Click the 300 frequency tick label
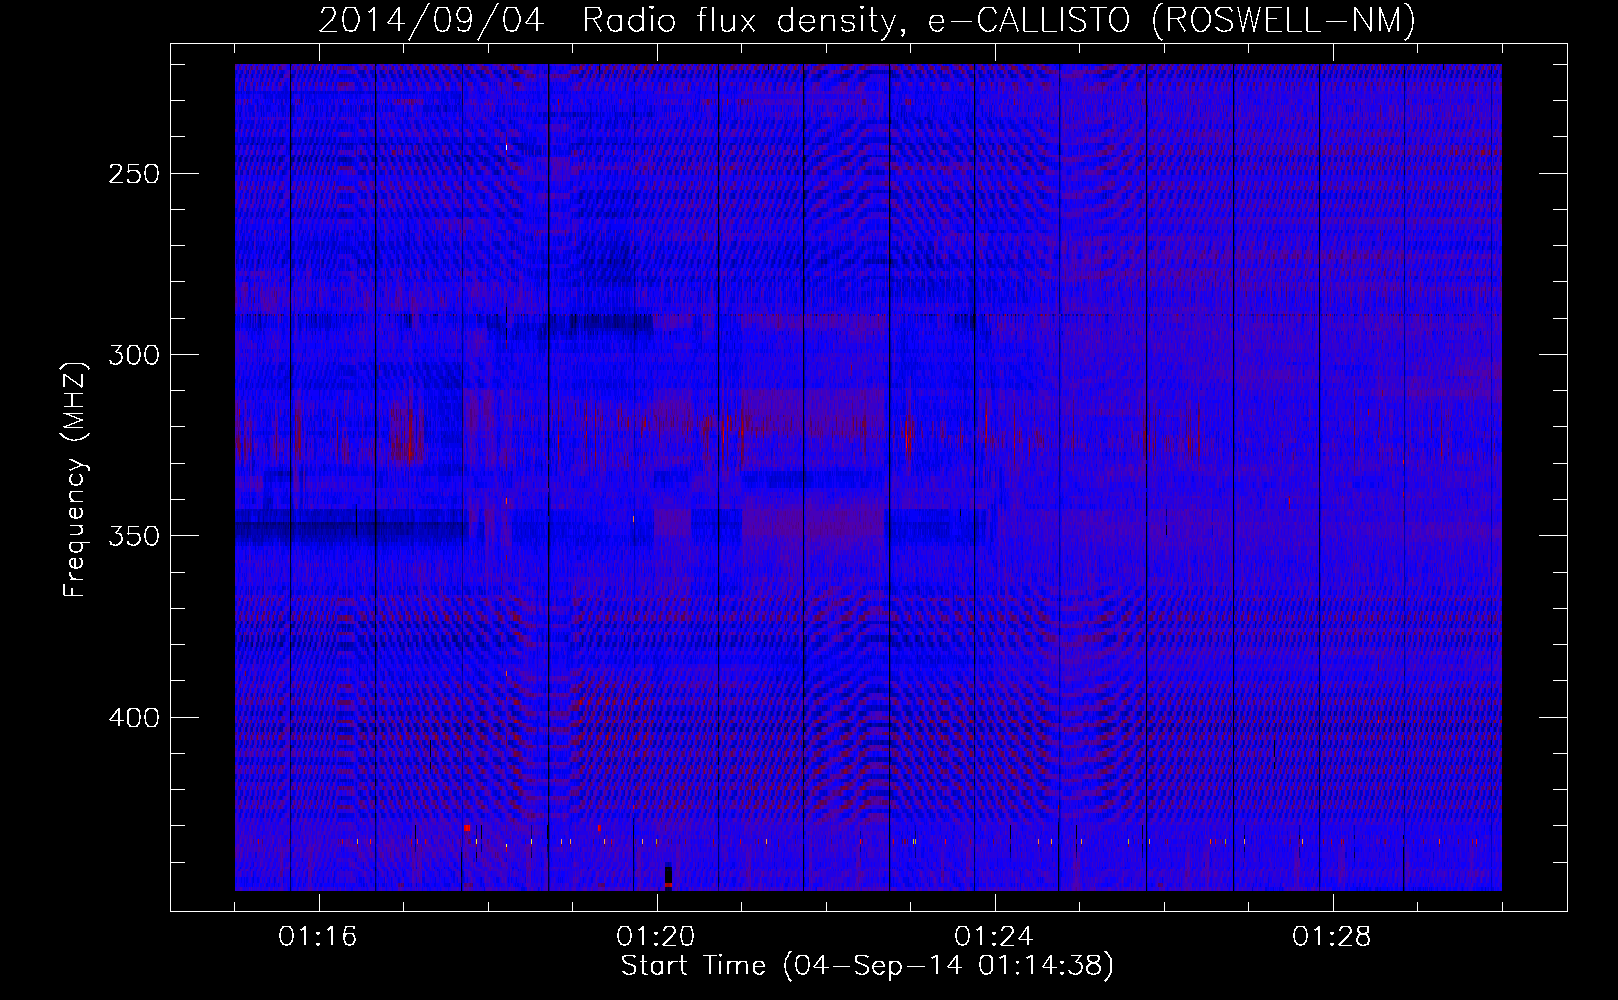This screenshot has height=1000, width=1618. [x=134, y=355]
